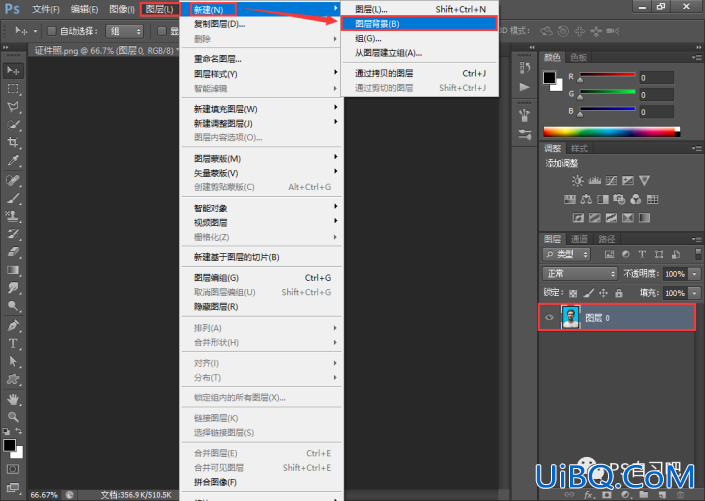
Task: Select the Path Selection tool
Action: pyautogui.click(x=13, y=362)
